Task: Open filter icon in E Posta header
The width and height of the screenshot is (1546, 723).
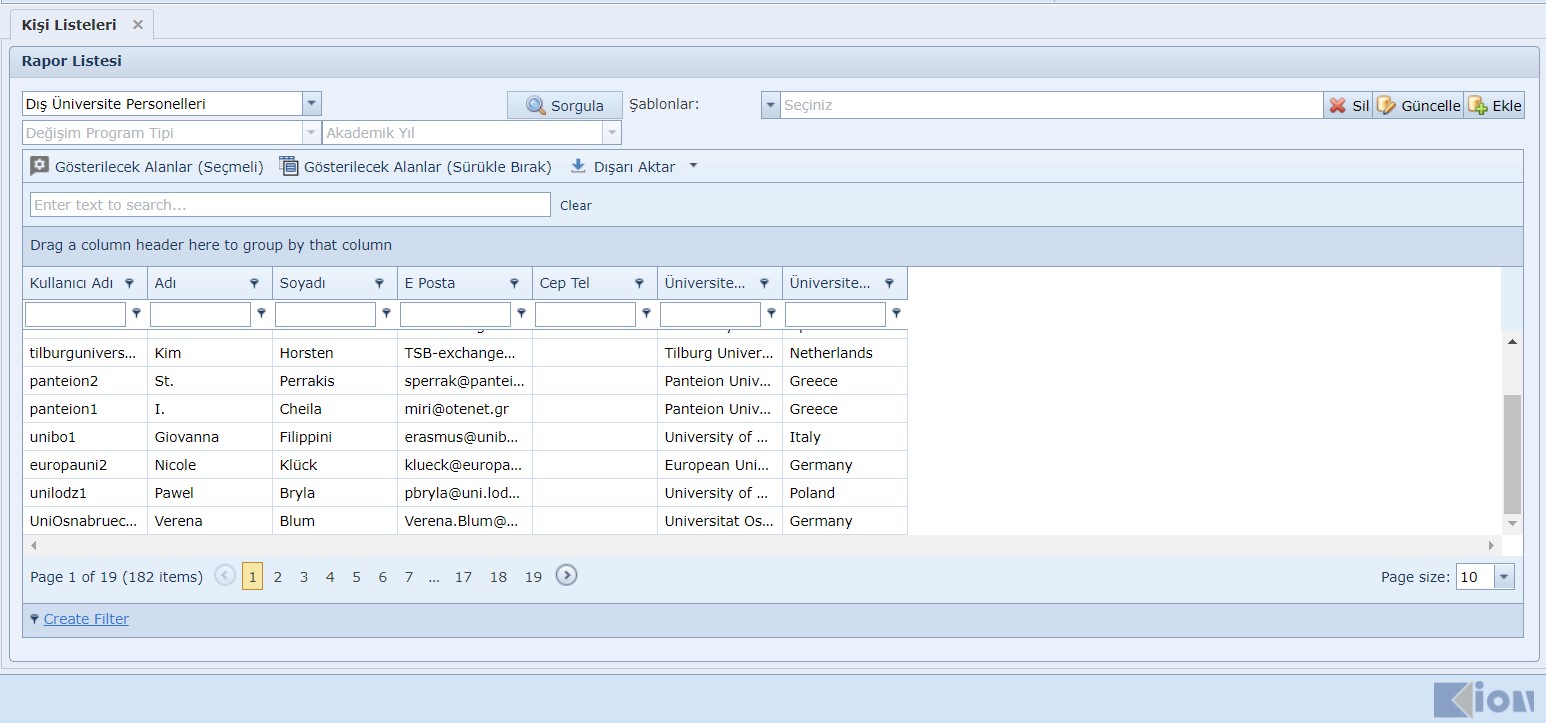Action: (514, 283)
